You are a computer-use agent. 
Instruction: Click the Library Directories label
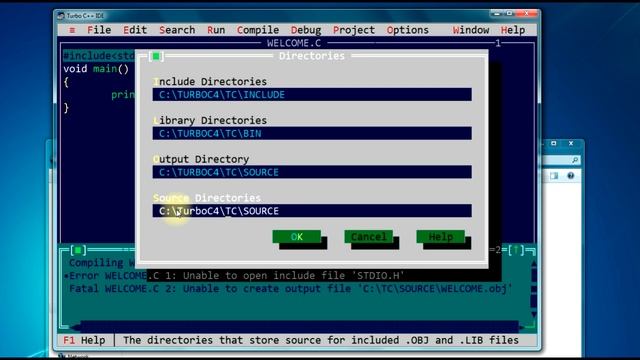pos(210,120)
